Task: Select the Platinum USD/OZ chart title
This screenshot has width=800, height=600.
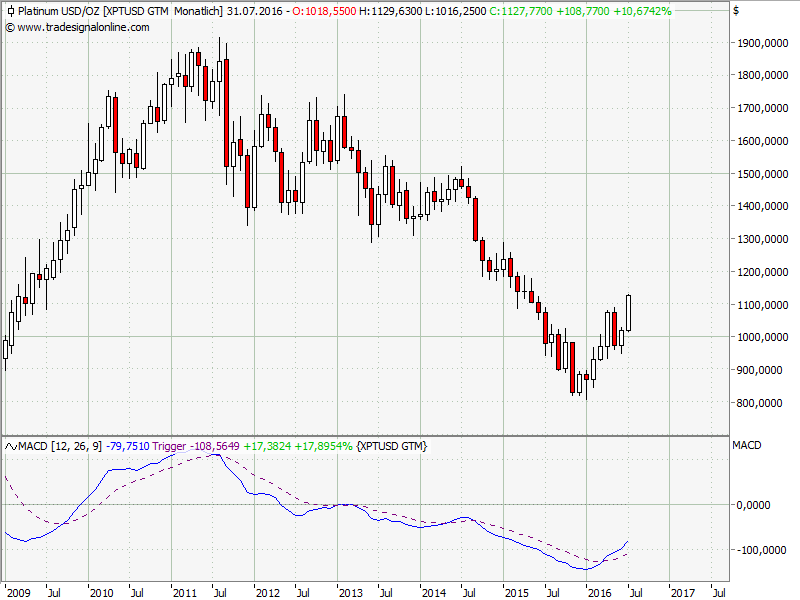Action: [x=58, y=11]
